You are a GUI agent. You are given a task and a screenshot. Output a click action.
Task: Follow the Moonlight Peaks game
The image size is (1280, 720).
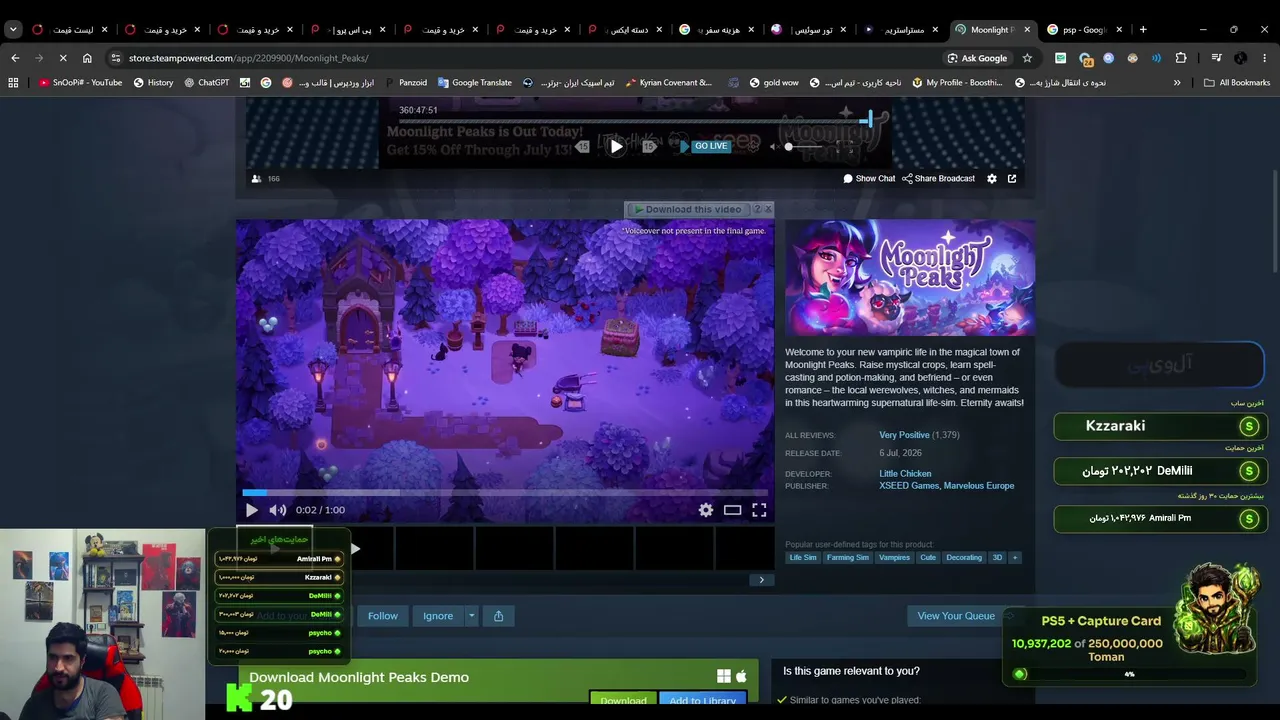(x=382, y=616)
